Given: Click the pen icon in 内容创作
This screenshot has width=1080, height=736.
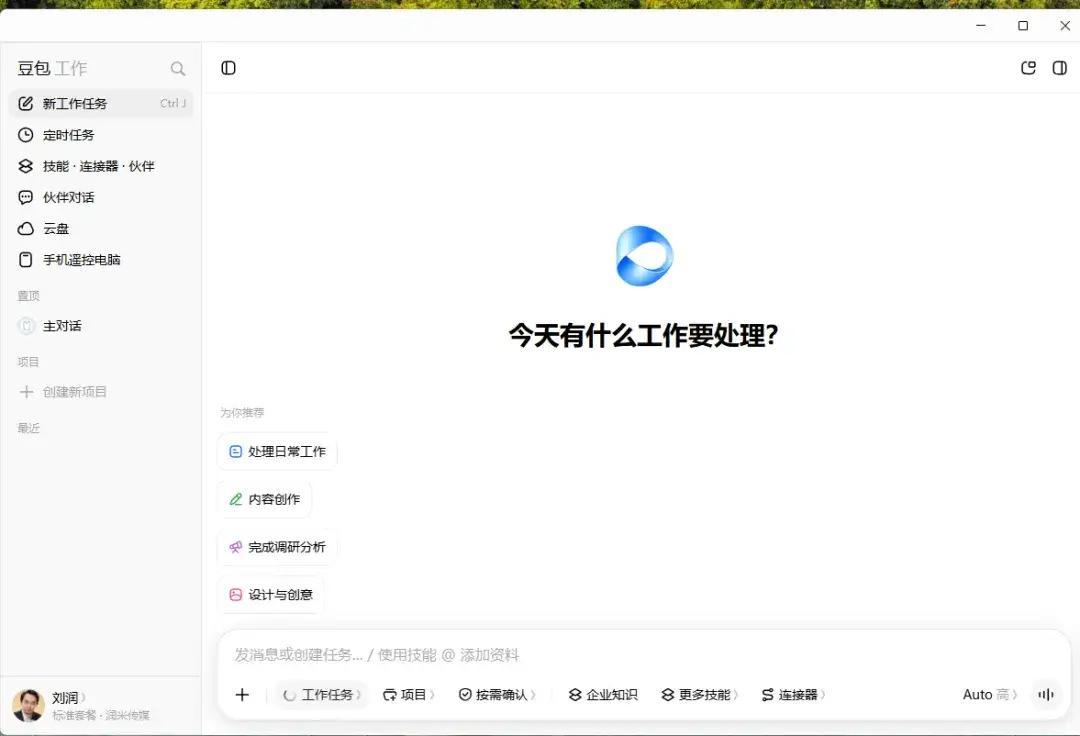Looking at the screenshot, I should (x=236, y=499).
